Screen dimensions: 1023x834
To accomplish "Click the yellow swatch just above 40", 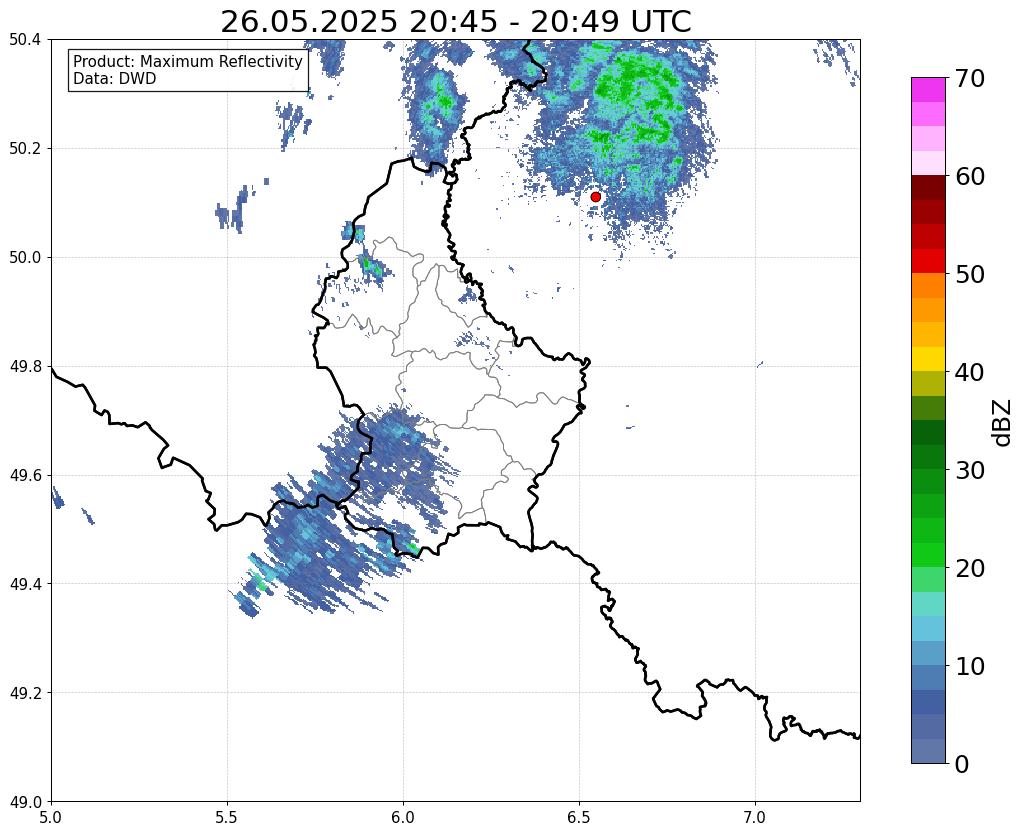I will coord(928,360).
